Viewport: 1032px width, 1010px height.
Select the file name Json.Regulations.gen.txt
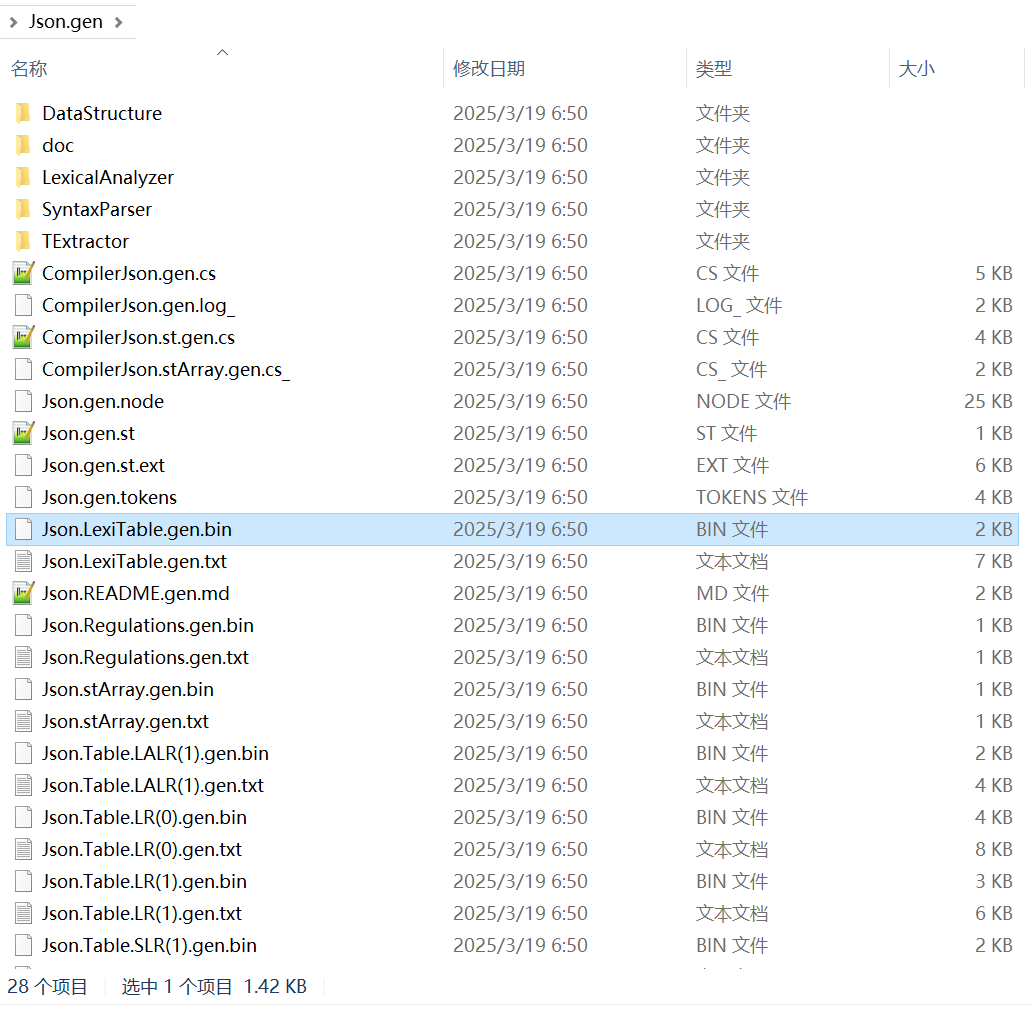click(145, 658)
